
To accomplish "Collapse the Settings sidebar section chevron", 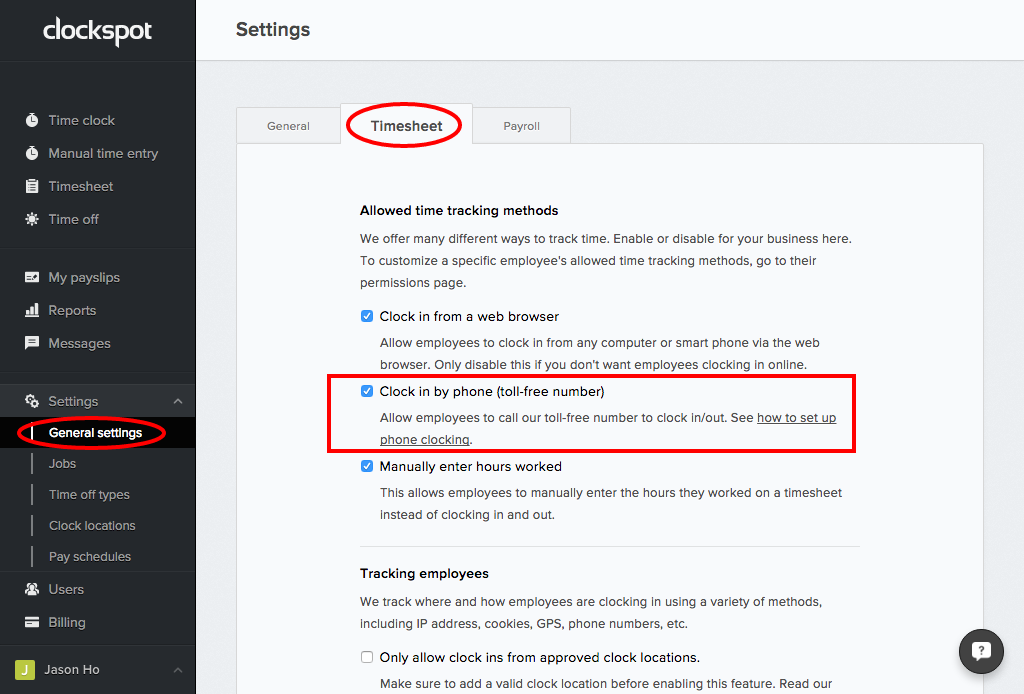I will pyautogui.click(x=178, y=401).
